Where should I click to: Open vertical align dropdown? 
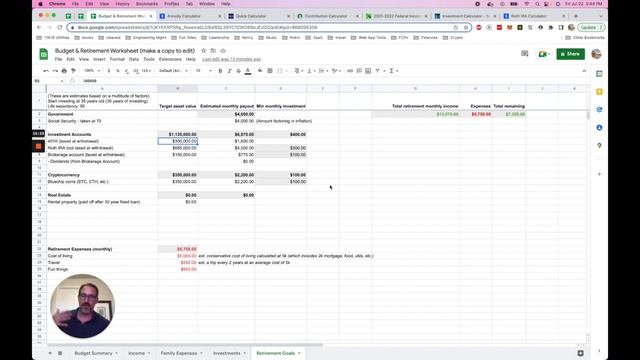(311, 71)
